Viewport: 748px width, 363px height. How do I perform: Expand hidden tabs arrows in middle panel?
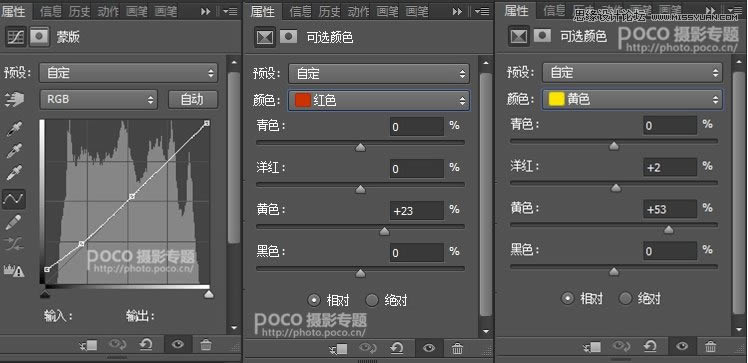click(x=457, y=11)
